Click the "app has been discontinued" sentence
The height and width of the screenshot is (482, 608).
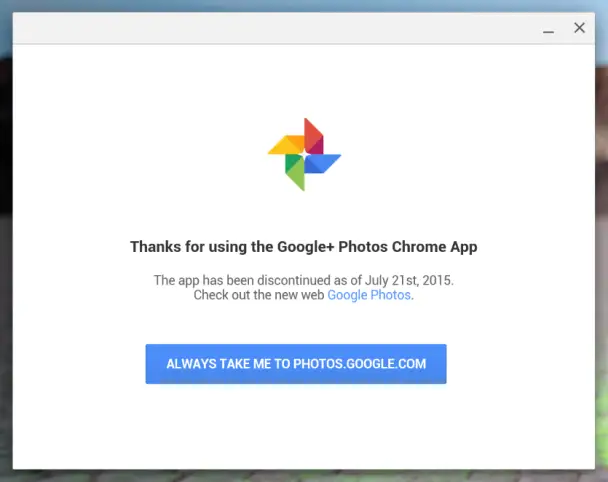click(x=304, y=280)
